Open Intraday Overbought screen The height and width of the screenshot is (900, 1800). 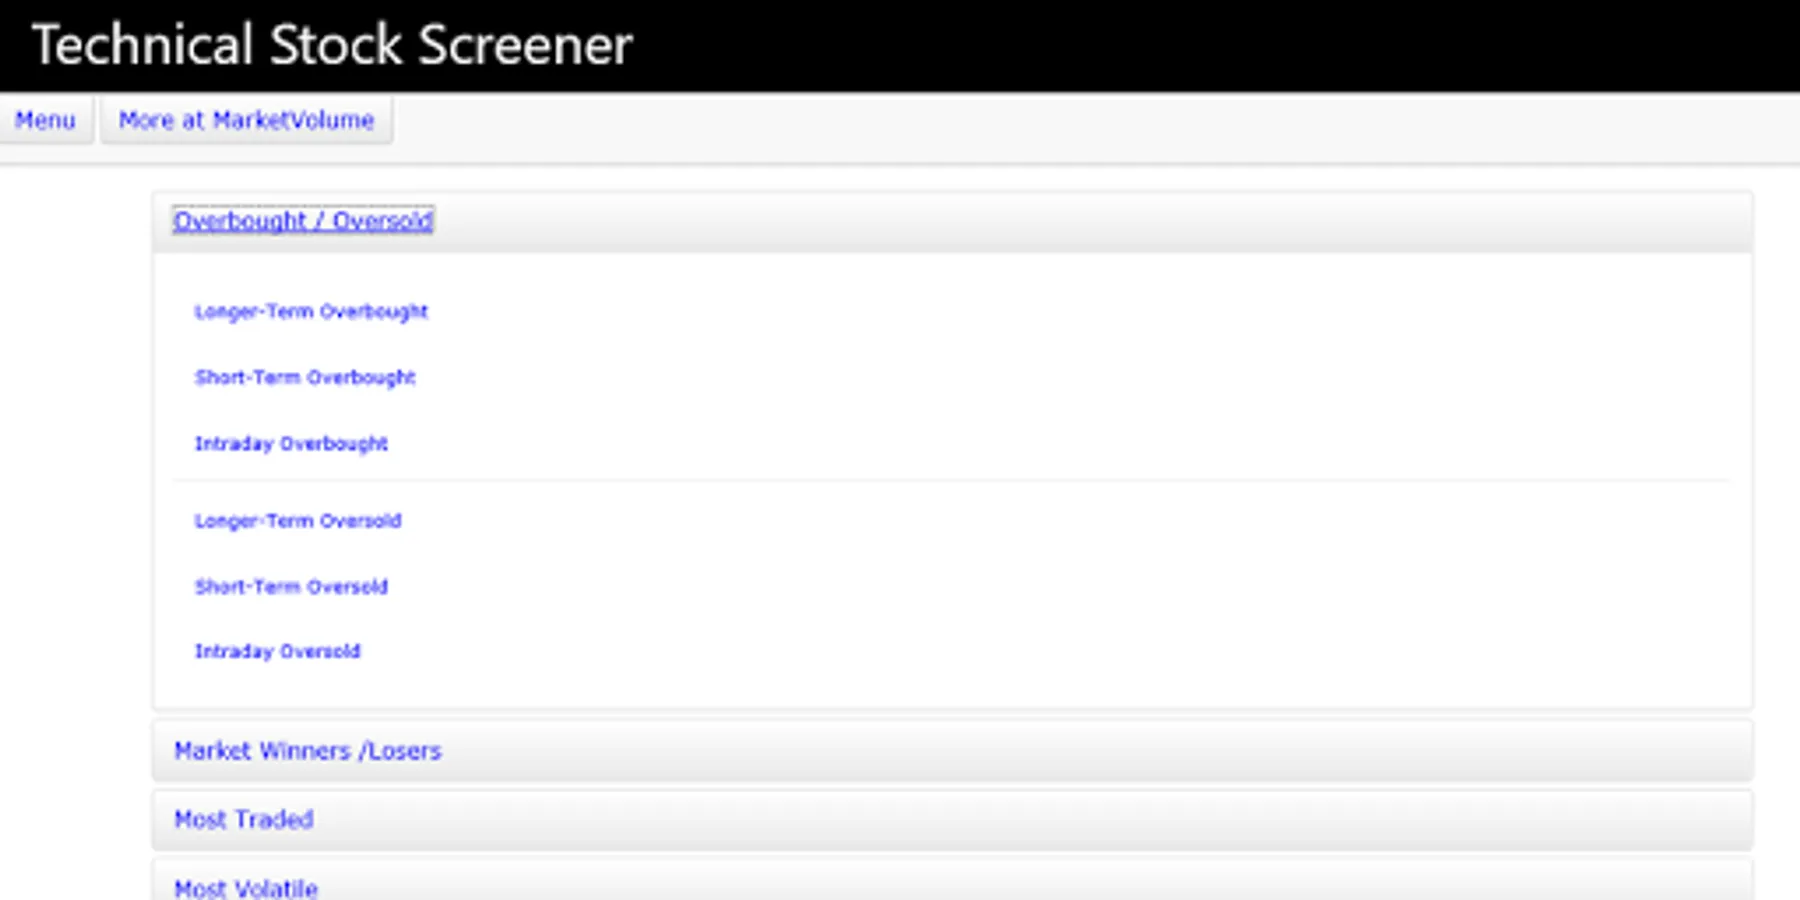tap(291, 443)
